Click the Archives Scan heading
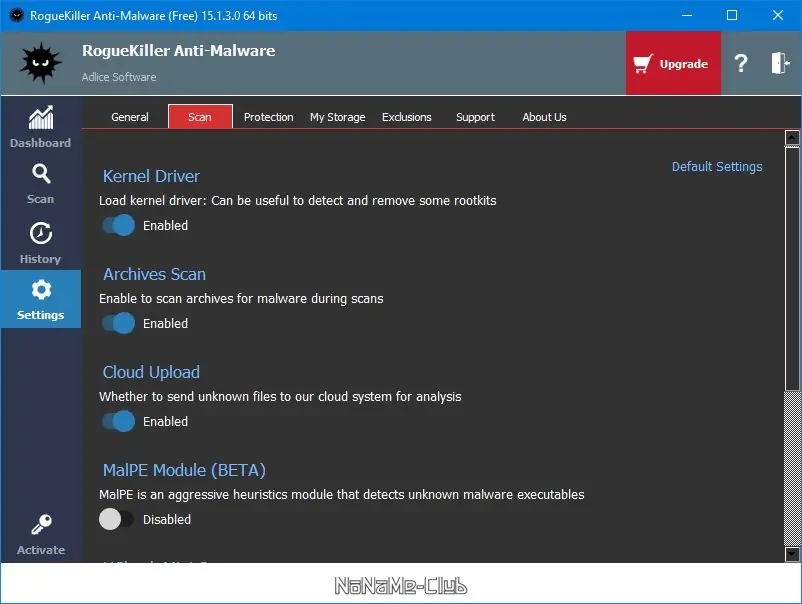802x604 pixels. tap(154, 274)
